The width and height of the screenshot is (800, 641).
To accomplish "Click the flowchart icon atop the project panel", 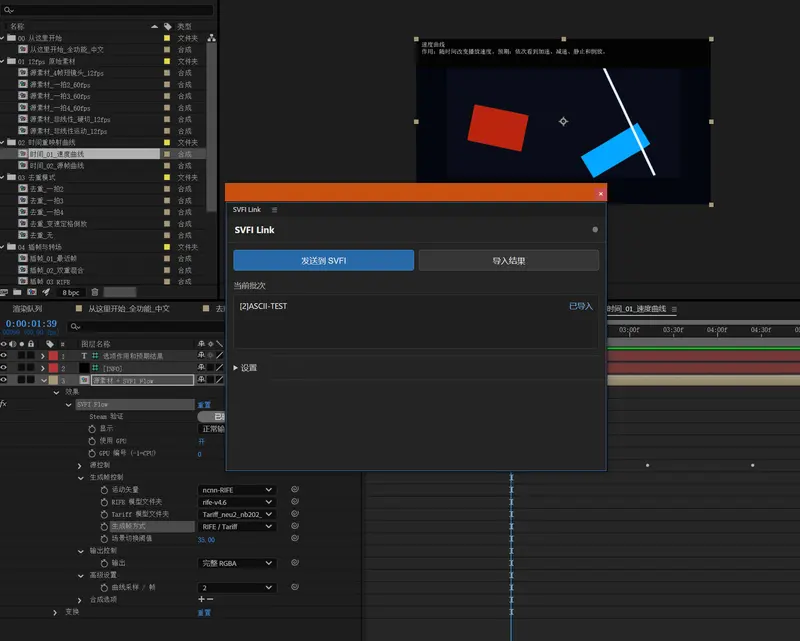I will (211, 38).
